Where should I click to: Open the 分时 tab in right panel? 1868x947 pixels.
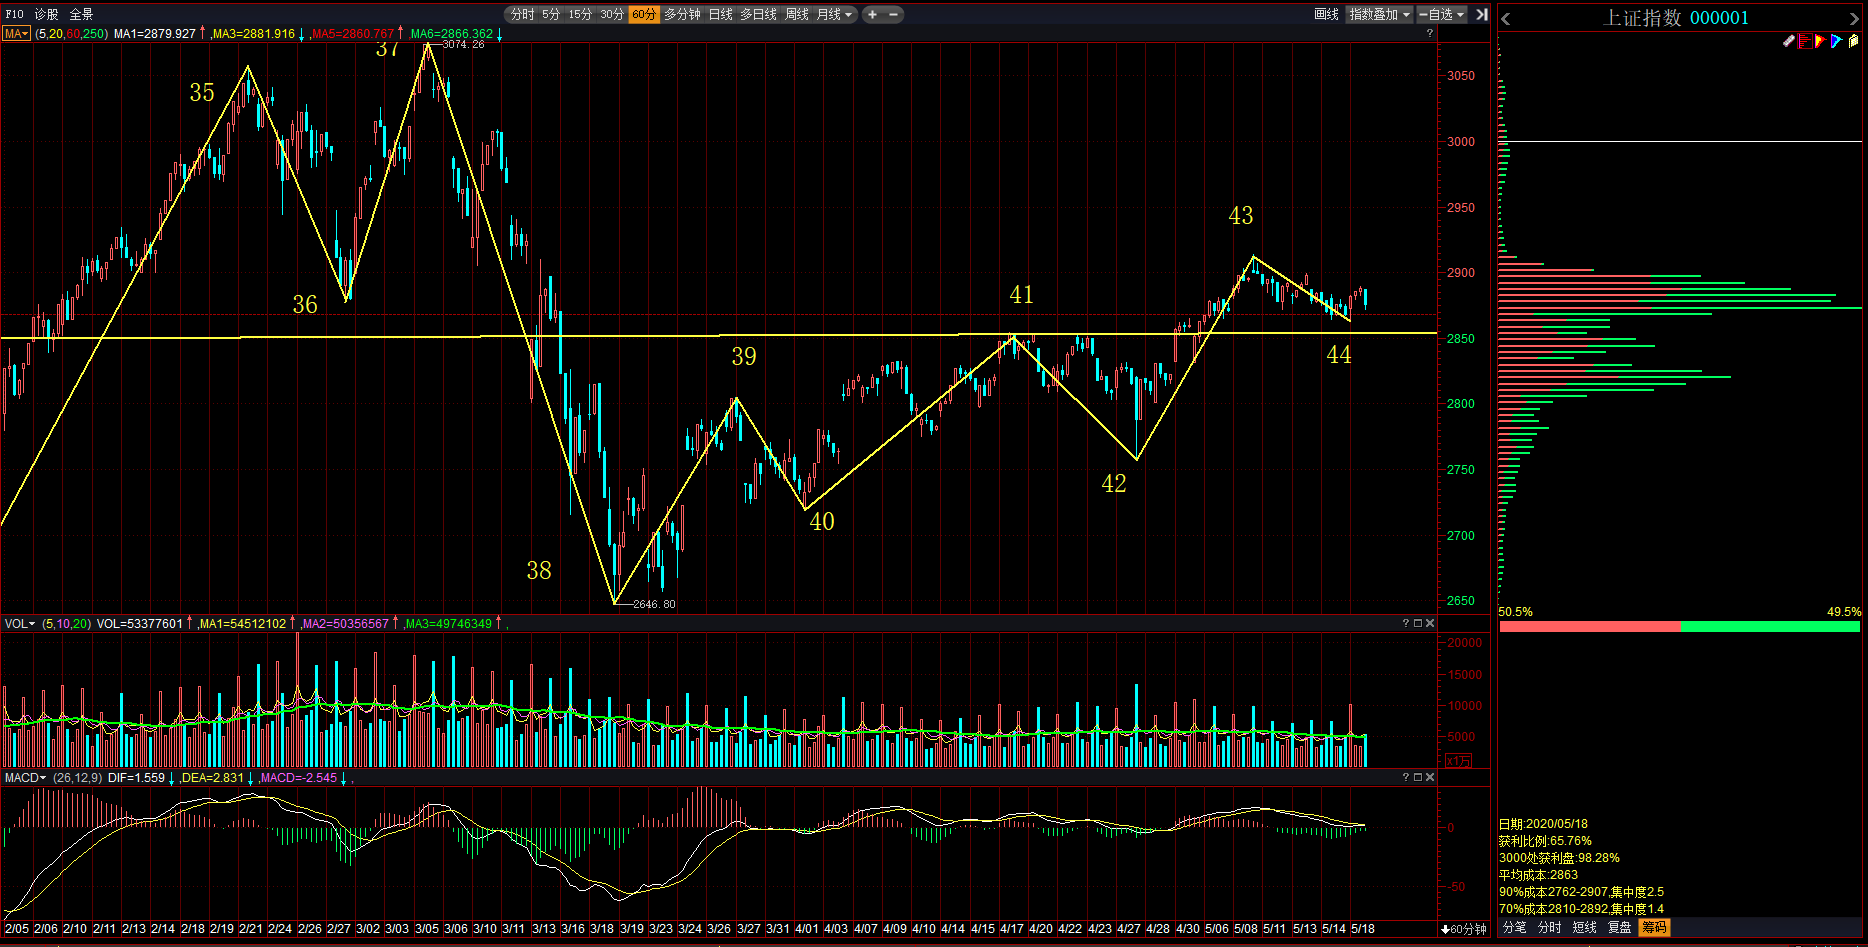(x=1550, y=928)
